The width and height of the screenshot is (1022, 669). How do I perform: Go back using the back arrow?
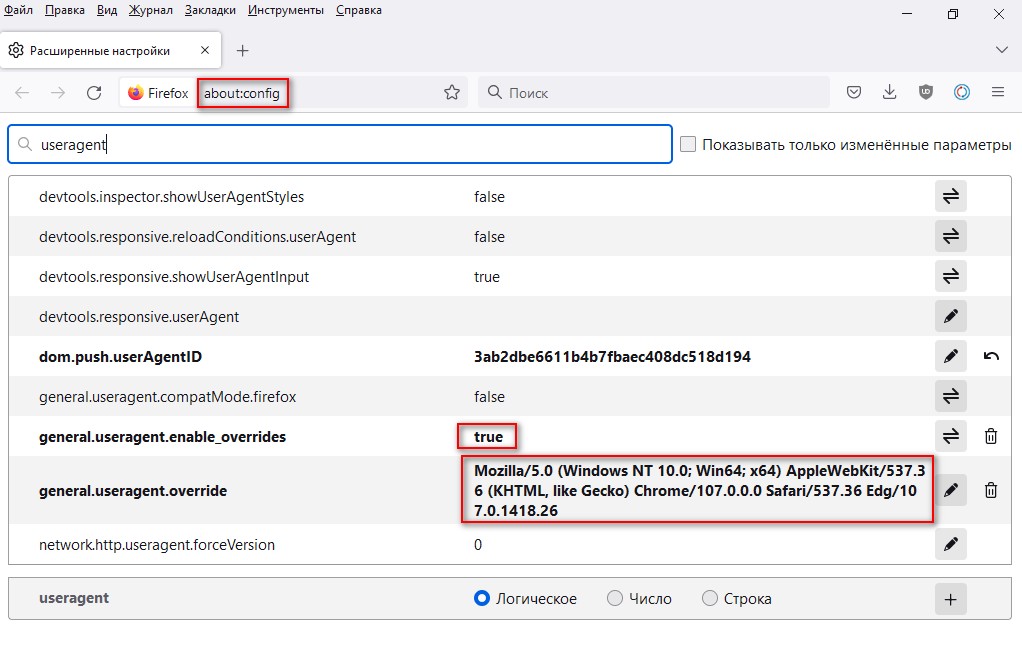[22, 93]
